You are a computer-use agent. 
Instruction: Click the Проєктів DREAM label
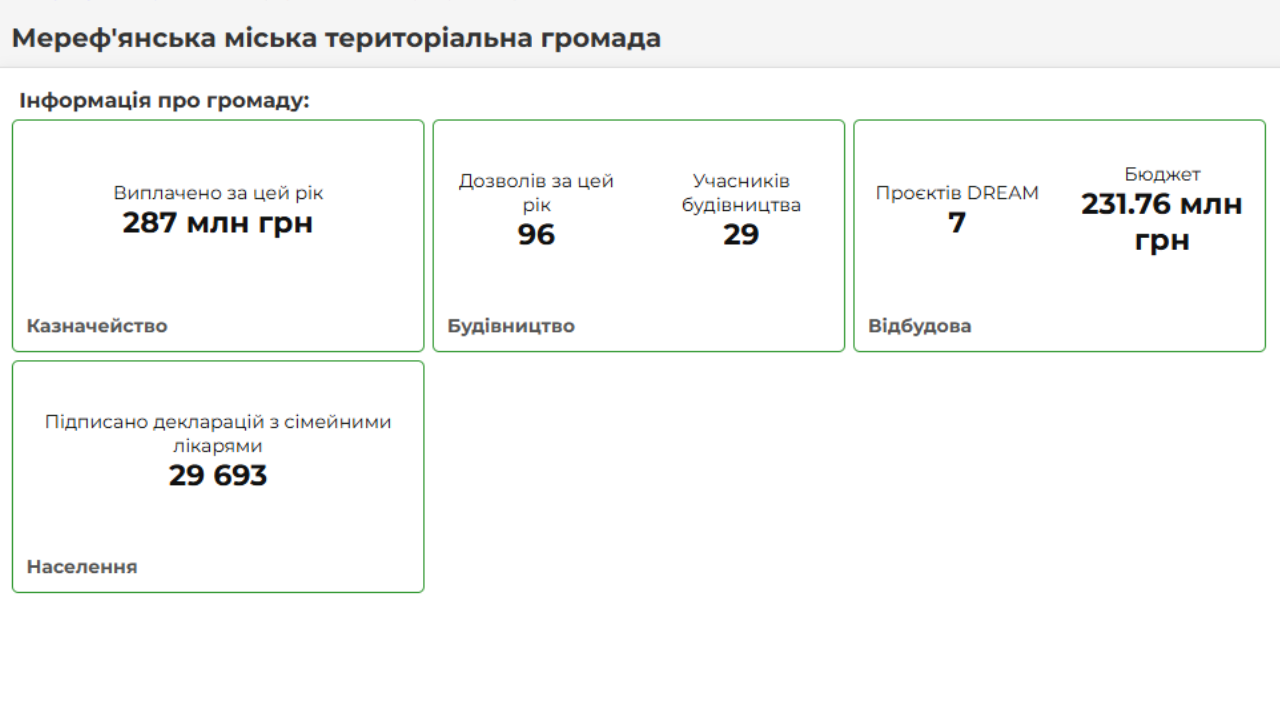[x=957, y=193]
